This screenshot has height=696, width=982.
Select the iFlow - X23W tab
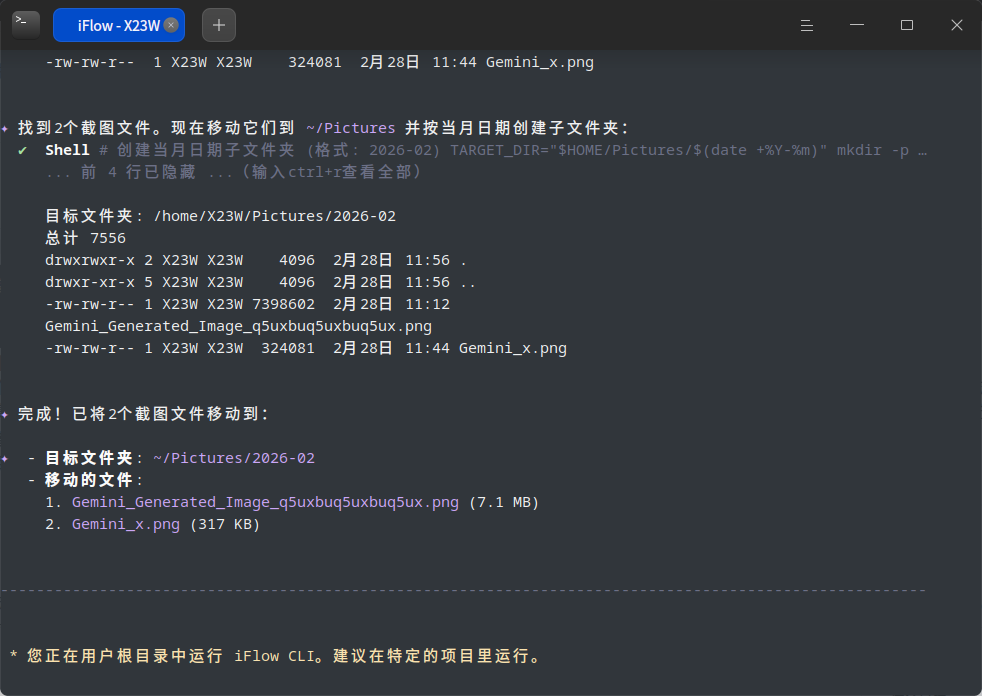point(119,25)
